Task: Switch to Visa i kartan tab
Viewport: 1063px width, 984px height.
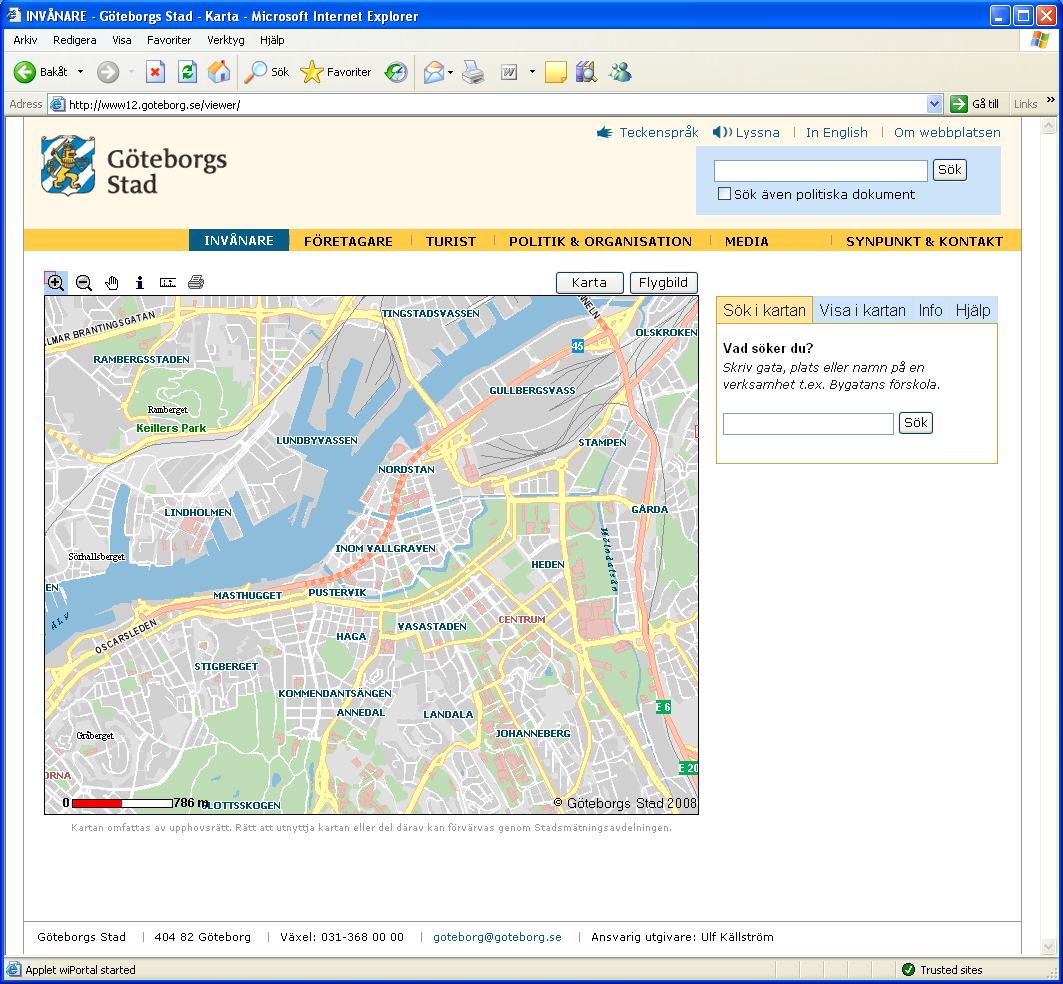Action: pyautogui.click(x=862, y=311)
